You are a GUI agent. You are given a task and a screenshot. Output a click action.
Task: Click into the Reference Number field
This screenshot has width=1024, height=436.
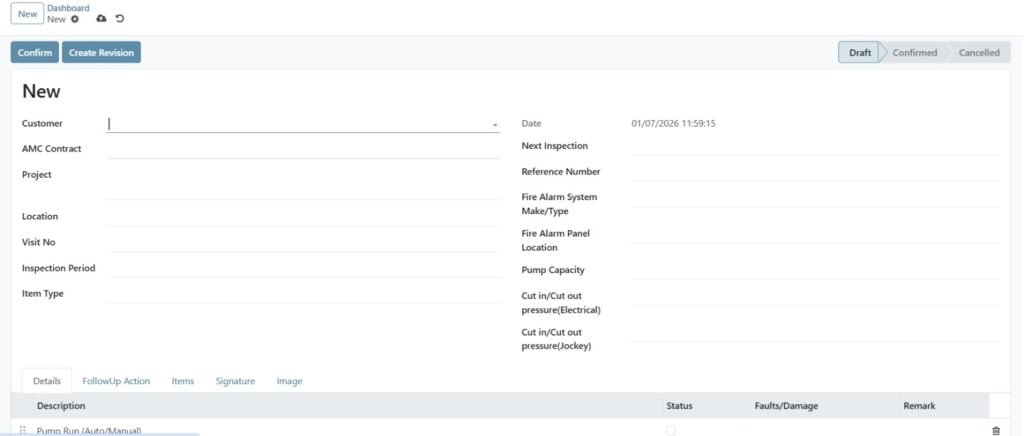click(x=814, y=172)
